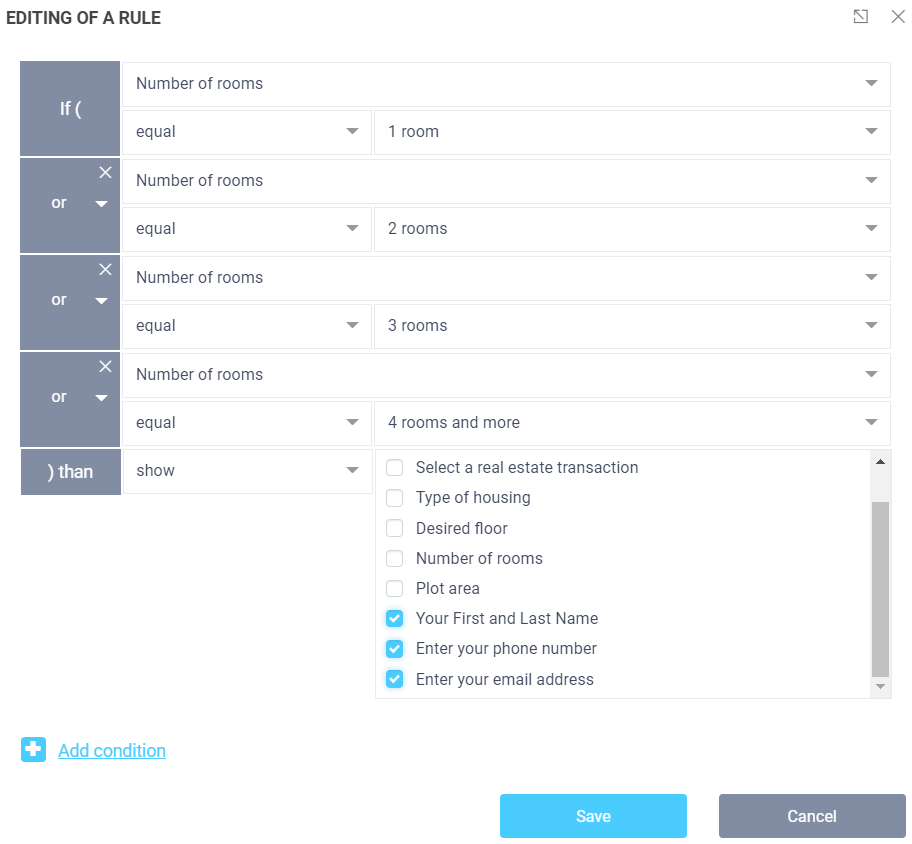Check the 'Plot area' checkbox
Image resolution: width=912 pixels, height=844 pixels.
[x=395, y=589]
